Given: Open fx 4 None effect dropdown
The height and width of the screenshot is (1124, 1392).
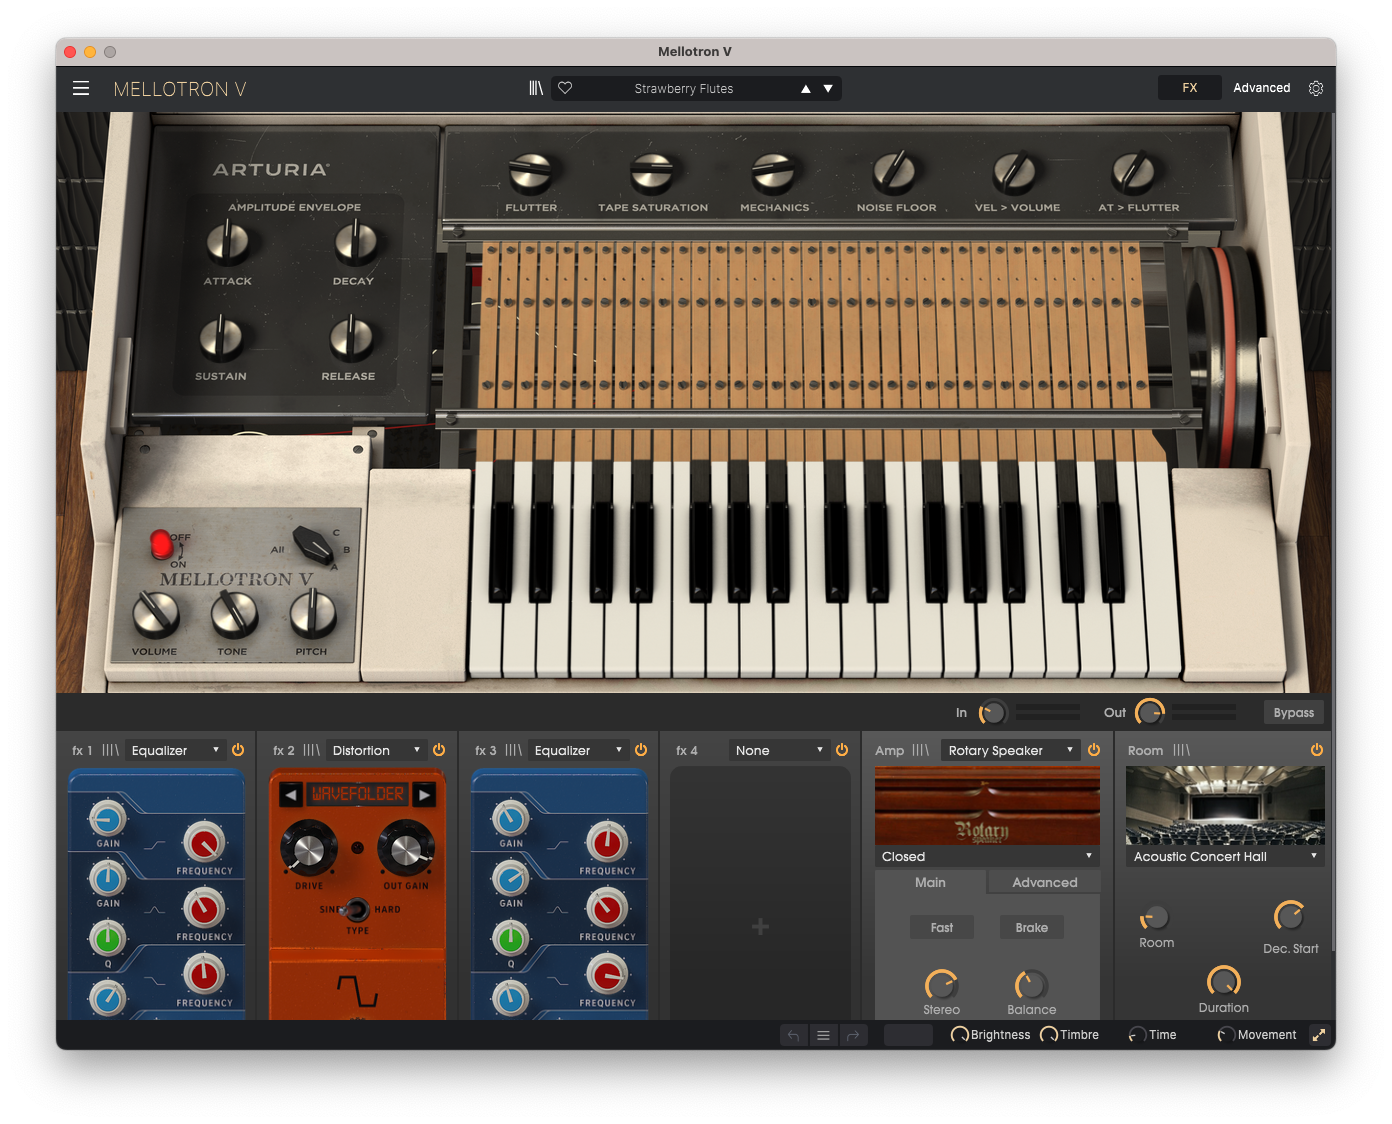Looking at the screenshot, I should tap(780, 750).
